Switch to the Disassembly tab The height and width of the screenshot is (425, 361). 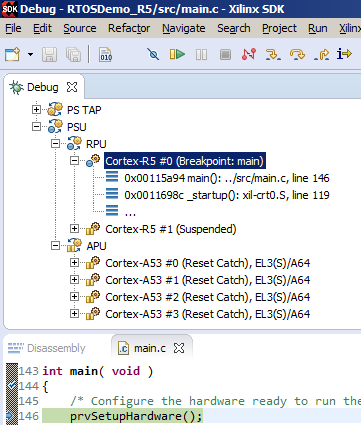(47, 348)
